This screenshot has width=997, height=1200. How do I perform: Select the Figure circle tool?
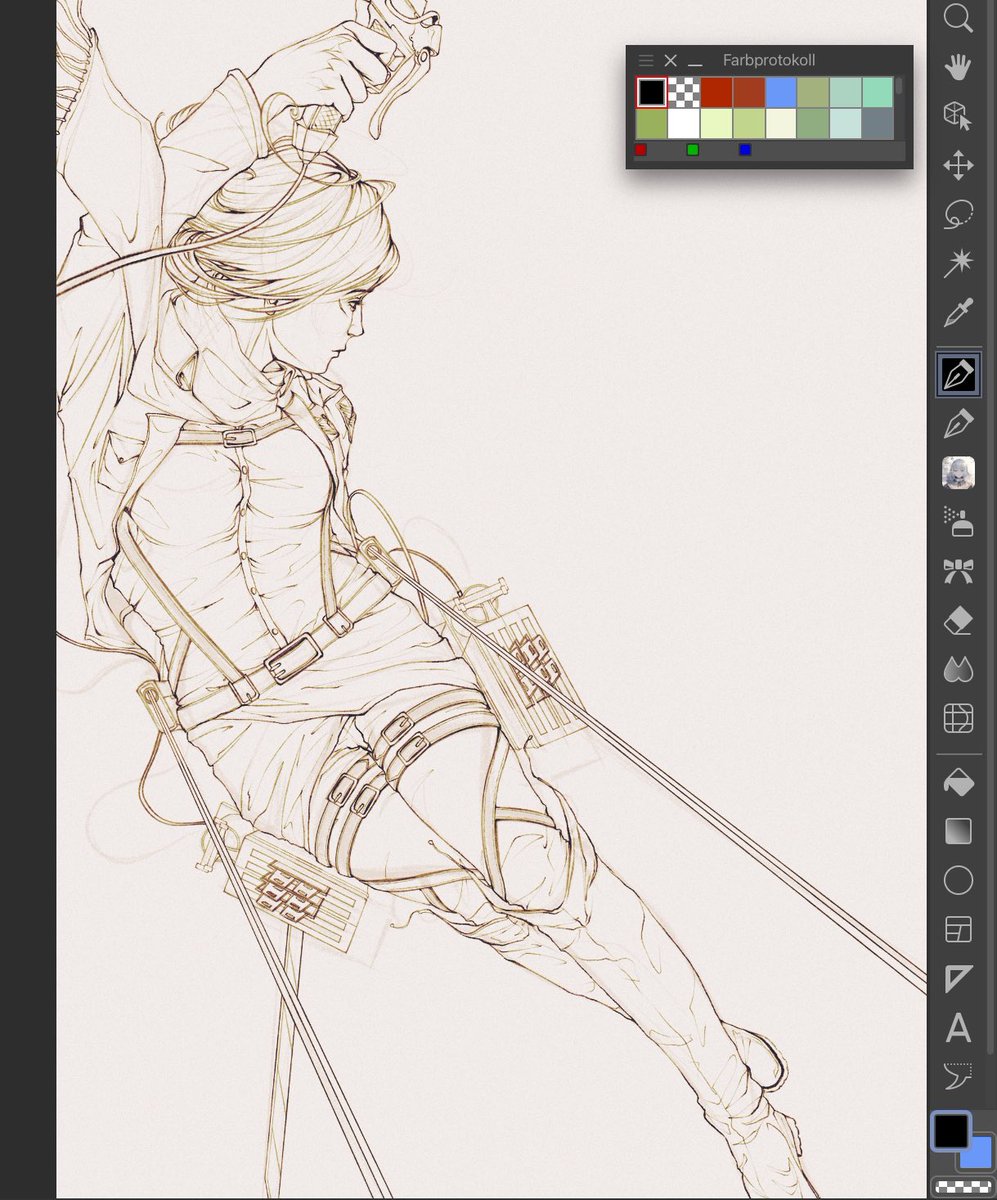[x=958, y=880]
